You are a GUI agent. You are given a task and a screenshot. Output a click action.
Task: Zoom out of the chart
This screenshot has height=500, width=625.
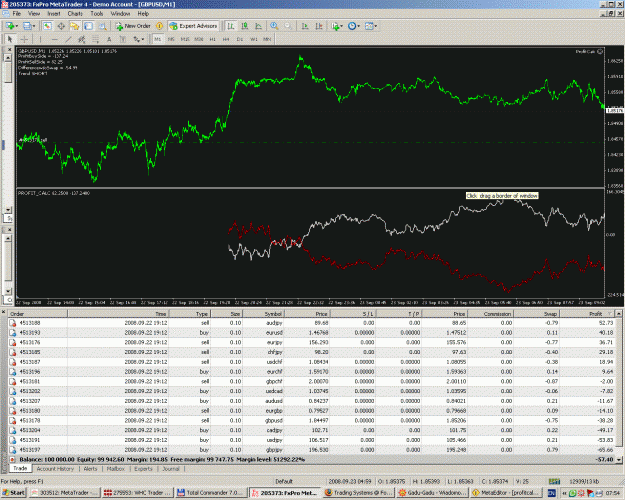(288, 26)
